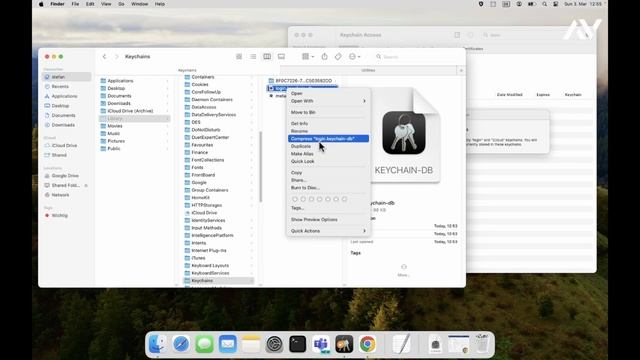640x360 pixels.
Task: Go back in Finder navigation
Action: 104,57
